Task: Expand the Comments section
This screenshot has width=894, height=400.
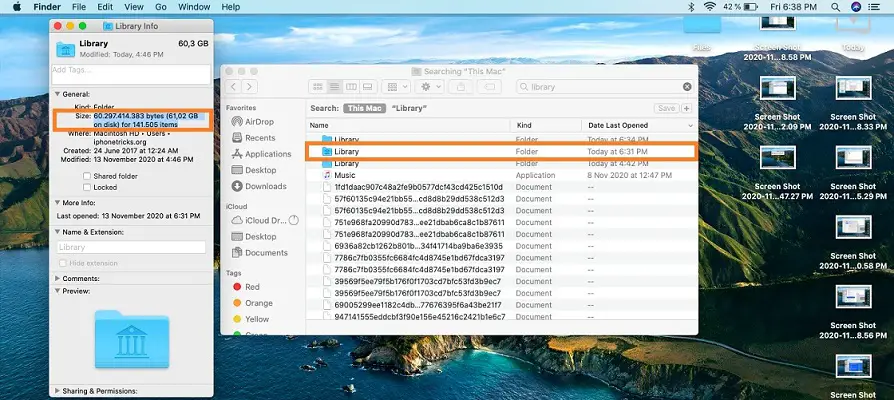Action: pyautogui.click(x=55, y=278)
